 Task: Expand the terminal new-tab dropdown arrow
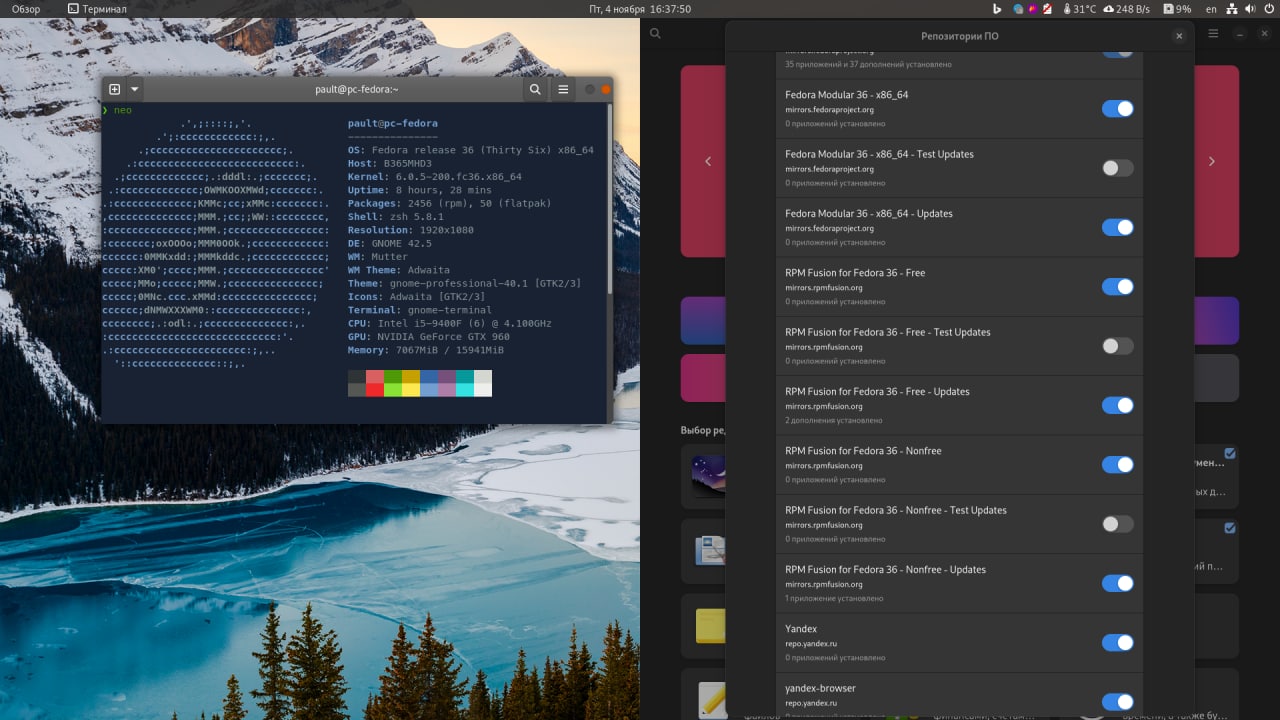coord(135,89)
